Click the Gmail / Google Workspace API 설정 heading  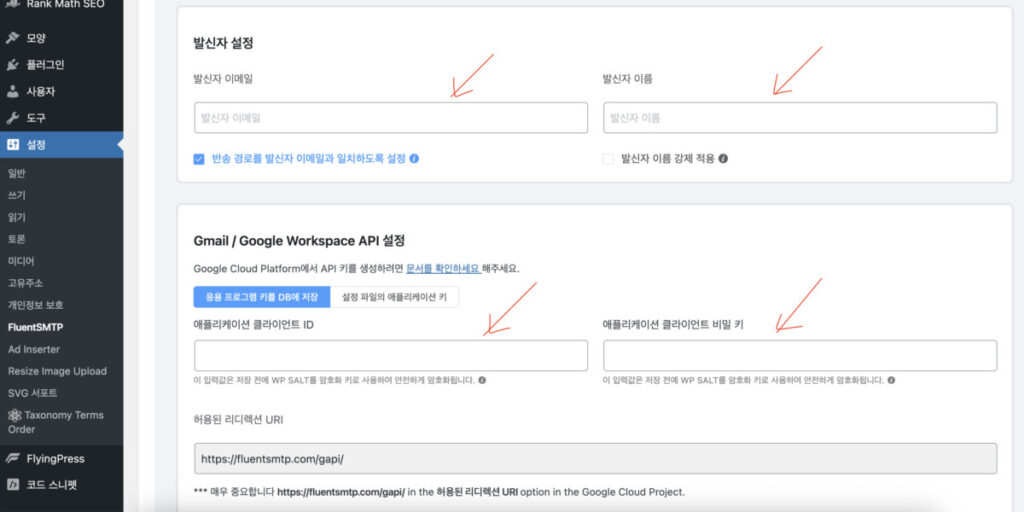(299, 240)
